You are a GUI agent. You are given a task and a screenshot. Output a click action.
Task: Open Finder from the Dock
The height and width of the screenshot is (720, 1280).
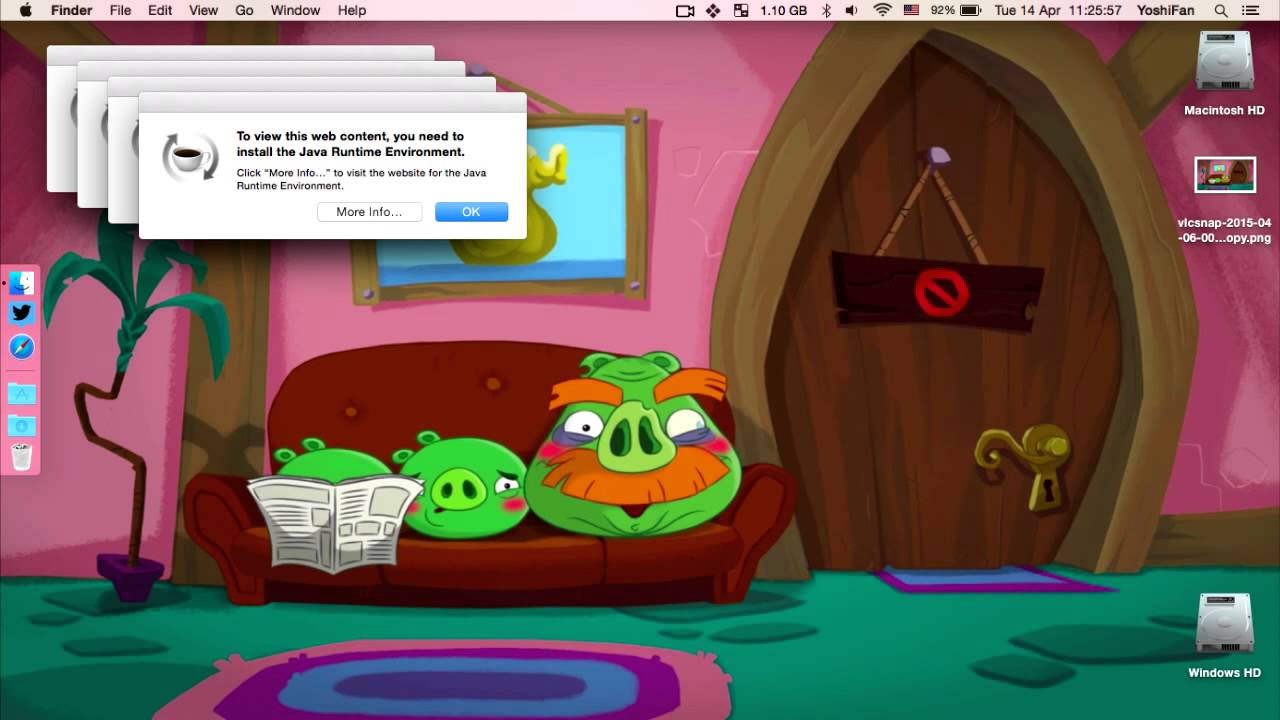21,282
